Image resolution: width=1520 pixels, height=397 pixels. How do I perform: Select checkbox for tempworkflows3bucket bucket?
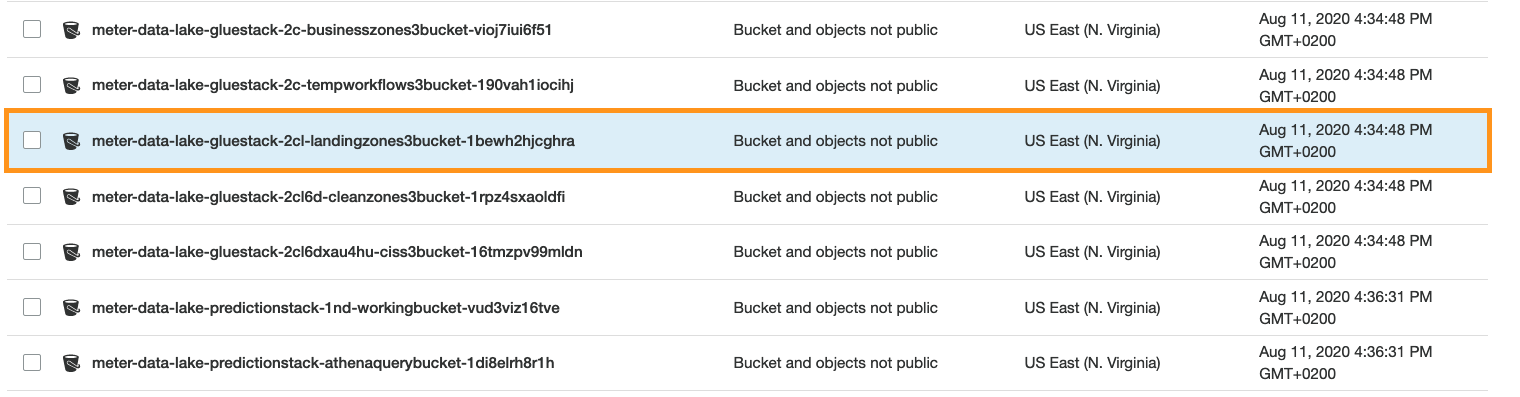[32, 85]
